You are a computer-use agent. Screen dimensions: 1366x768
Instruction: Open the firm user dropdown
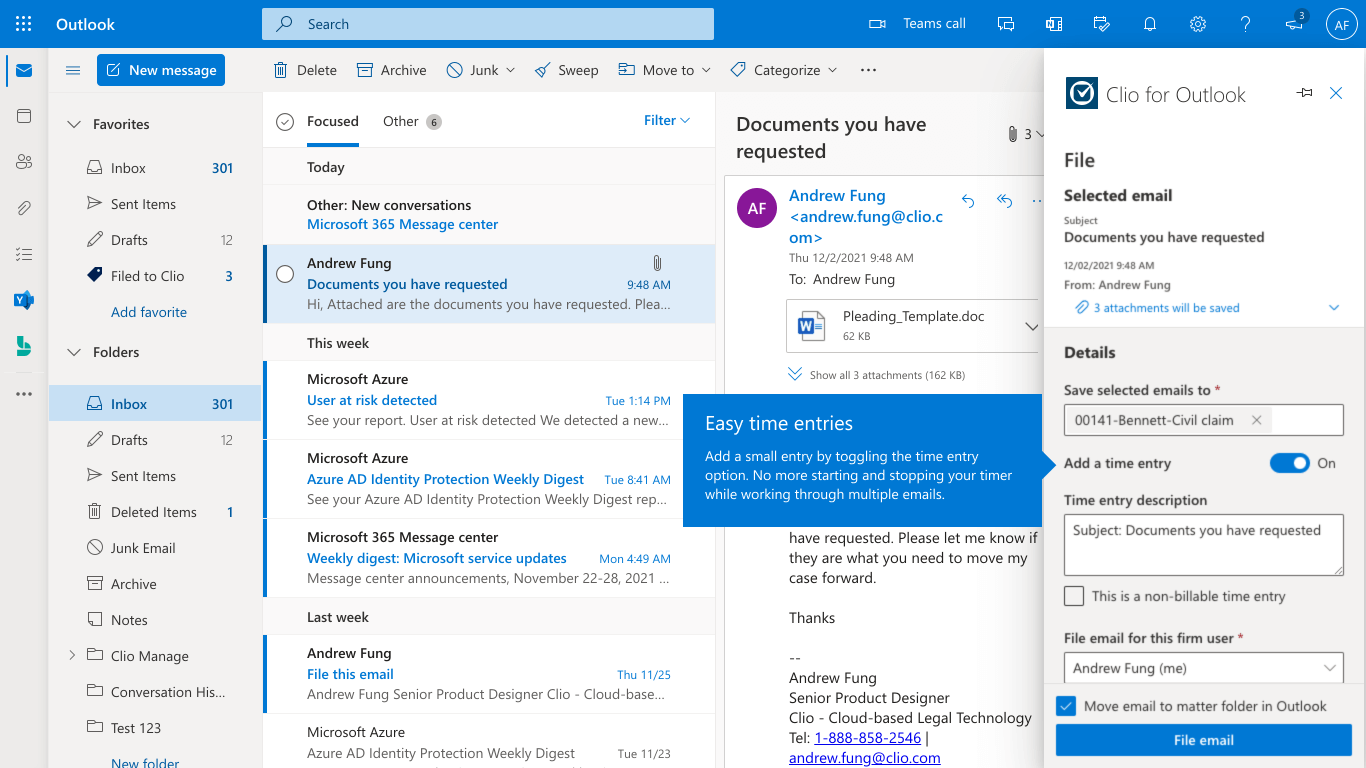1203,668
